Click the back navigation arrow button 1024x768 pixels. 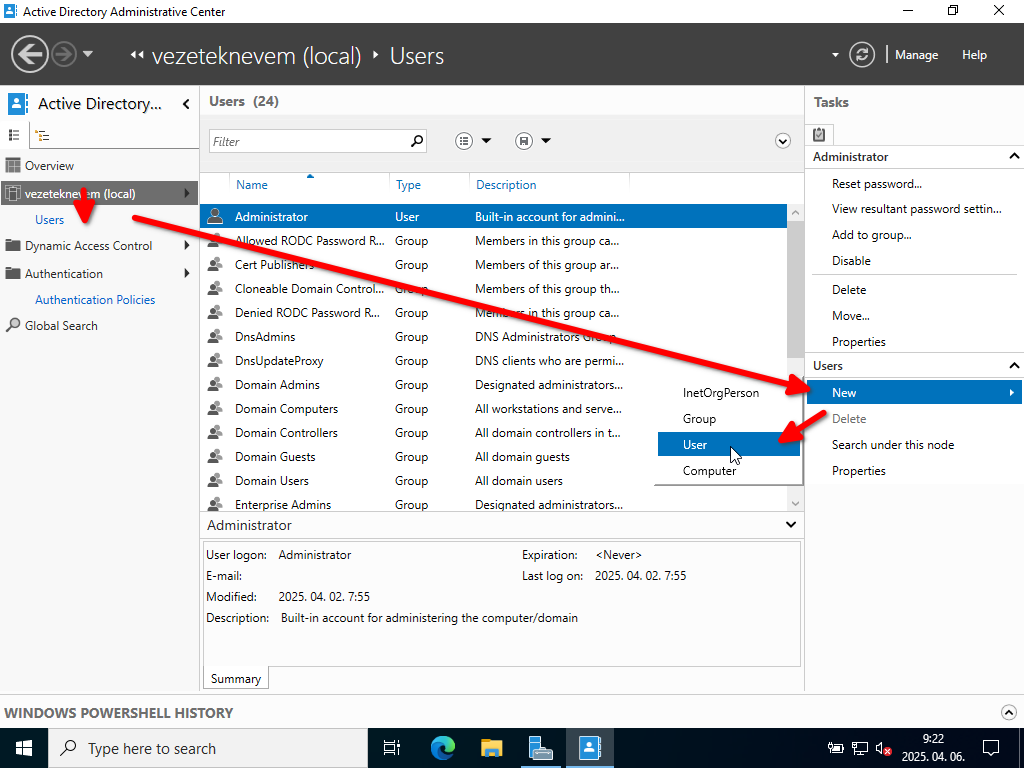click(x=30, y=54)
